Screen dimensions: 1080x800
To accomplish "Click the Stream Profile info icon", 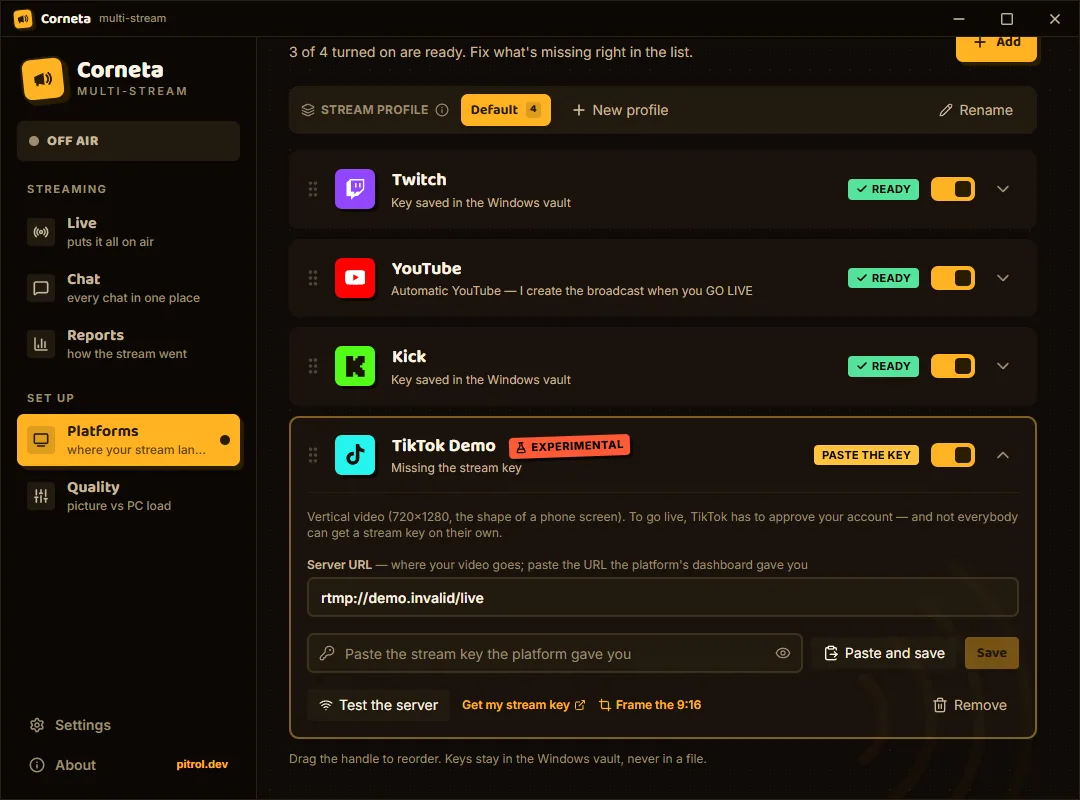I will [x=442, y=110].
